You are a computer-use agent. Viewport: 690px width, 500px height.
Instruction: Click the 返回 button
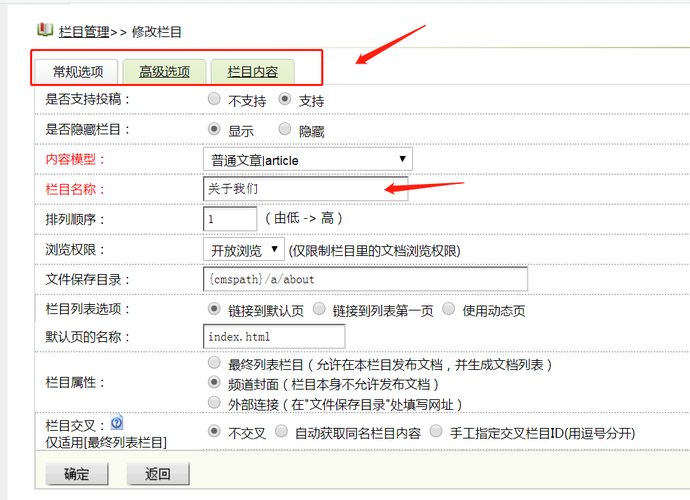pyautogui.click(x=158, y=474)
